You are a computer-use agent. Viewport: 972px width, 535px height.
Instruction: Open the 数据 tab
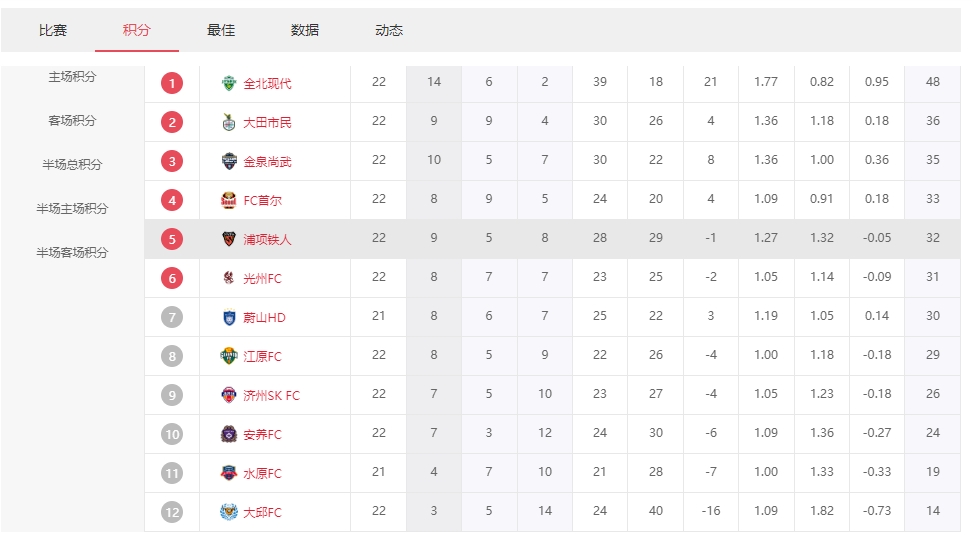(305, 30)
